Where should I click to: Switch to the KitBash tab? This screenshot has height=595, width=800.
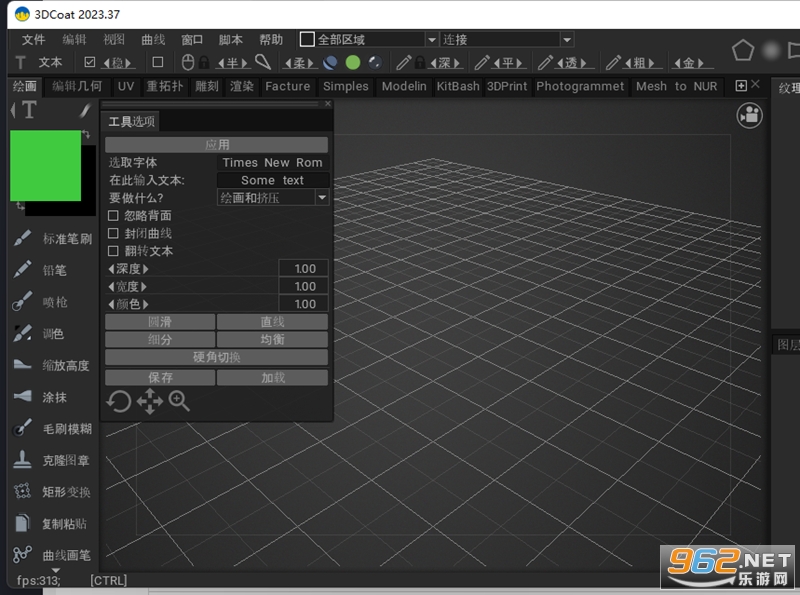458,86
